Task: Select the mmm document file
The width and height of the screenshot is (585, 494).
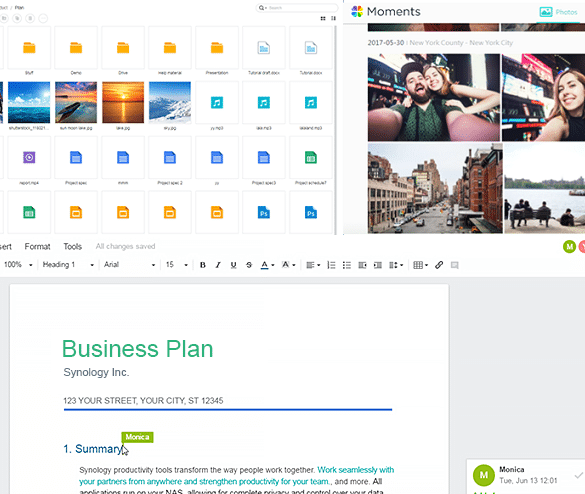Action: [123, 157]
